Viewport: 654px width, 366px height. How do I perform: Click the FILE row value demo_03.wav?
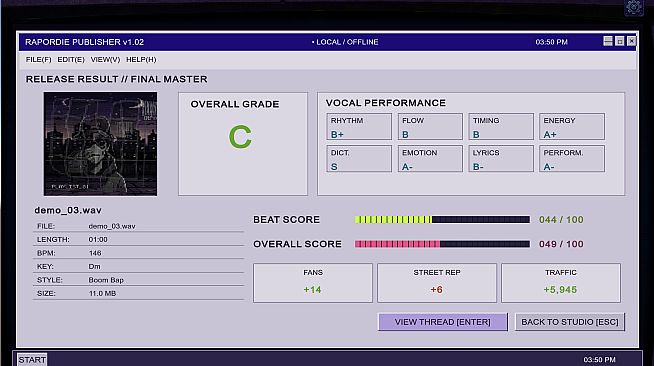click(112, 226)
